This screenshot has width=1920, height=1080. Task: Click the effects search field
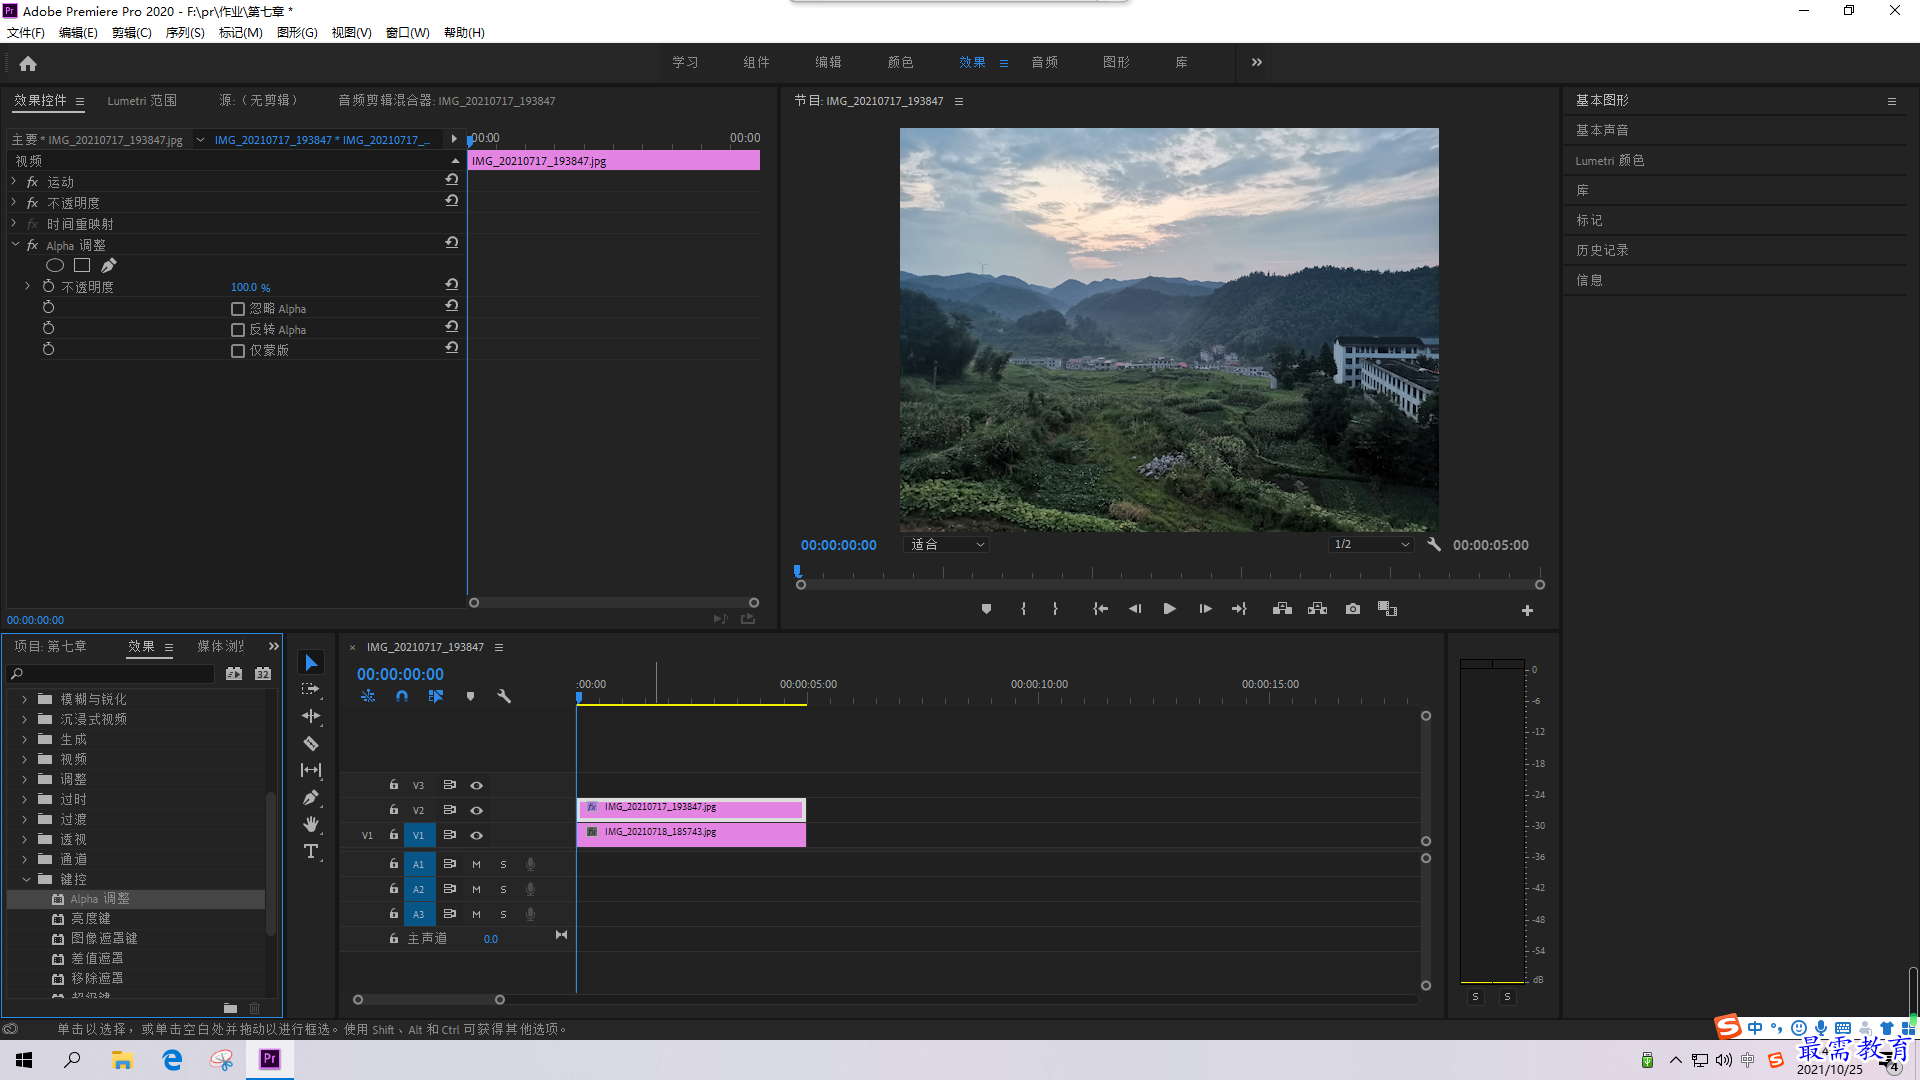(x=111, y=674)
